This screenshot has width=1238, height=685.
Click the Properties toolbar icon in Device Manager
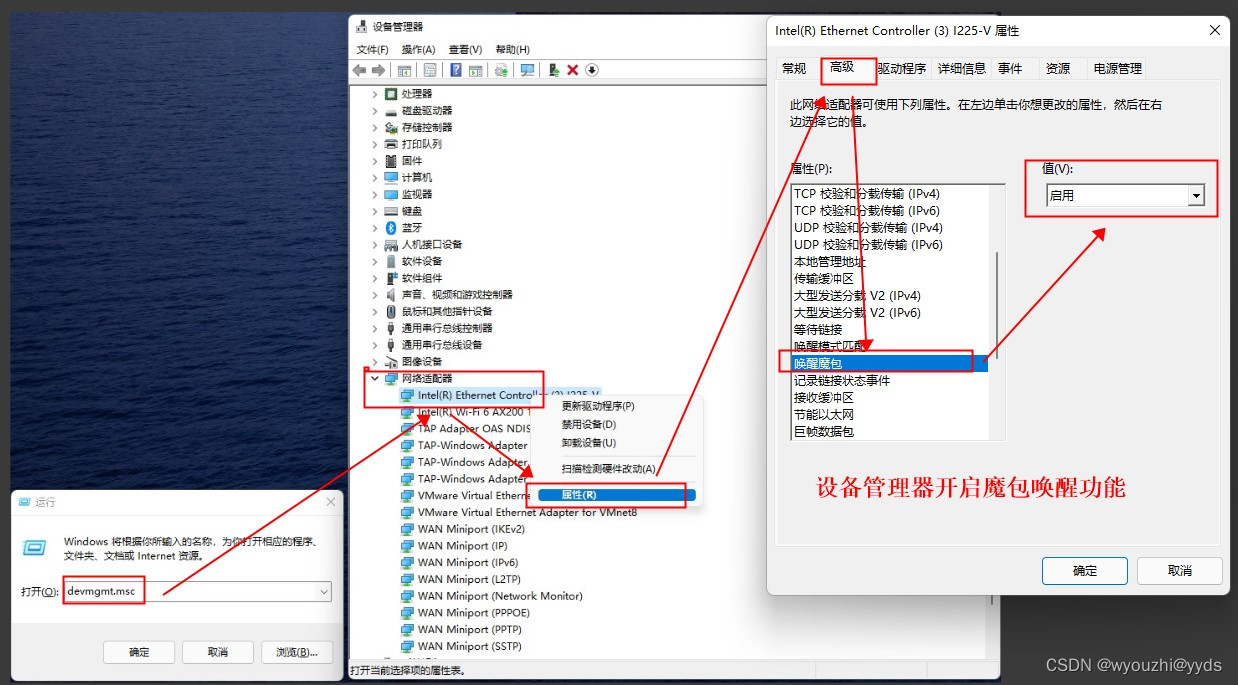tap(431, 70)
